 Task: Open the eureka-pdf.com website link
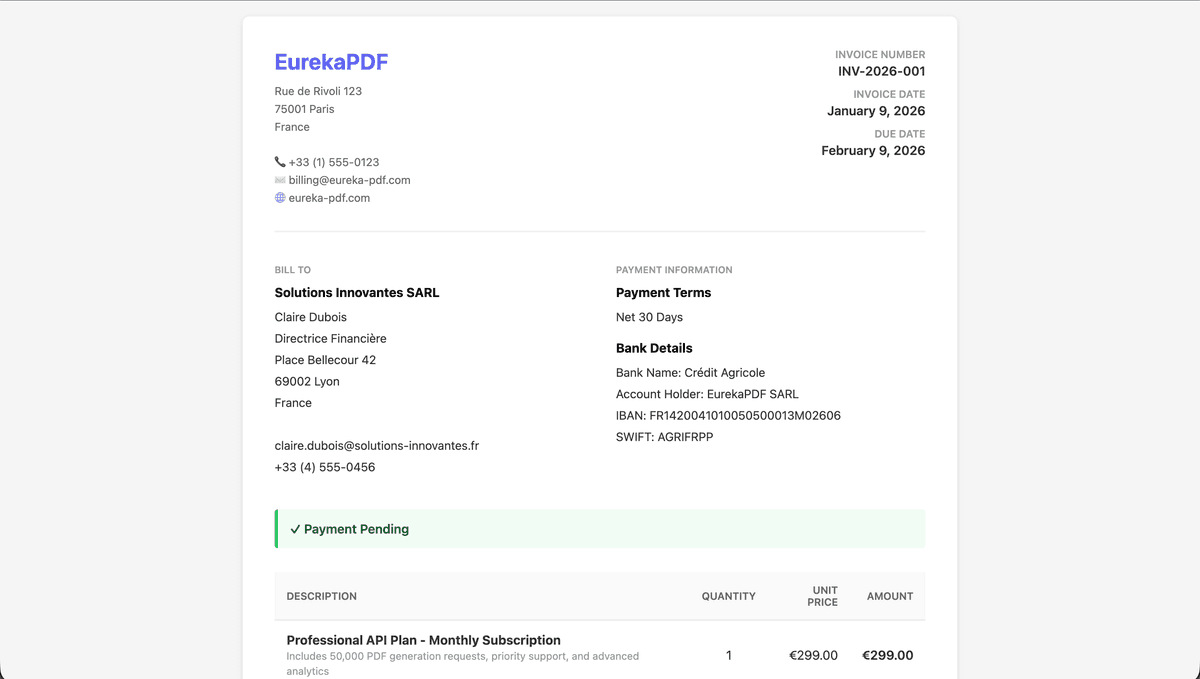coord(329,198)
